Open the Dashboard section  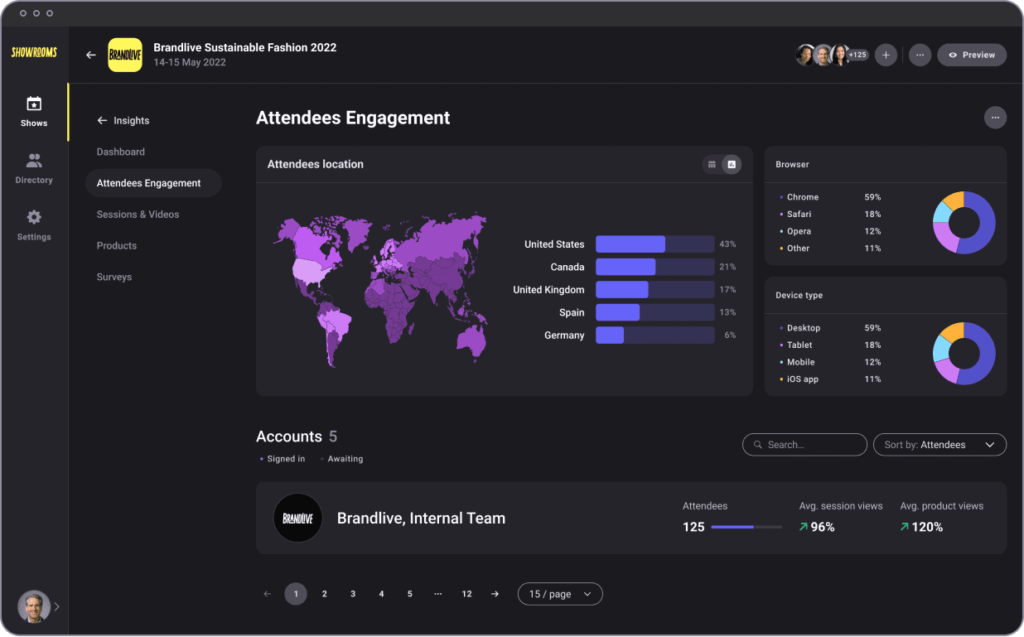(x=121, y=152)
